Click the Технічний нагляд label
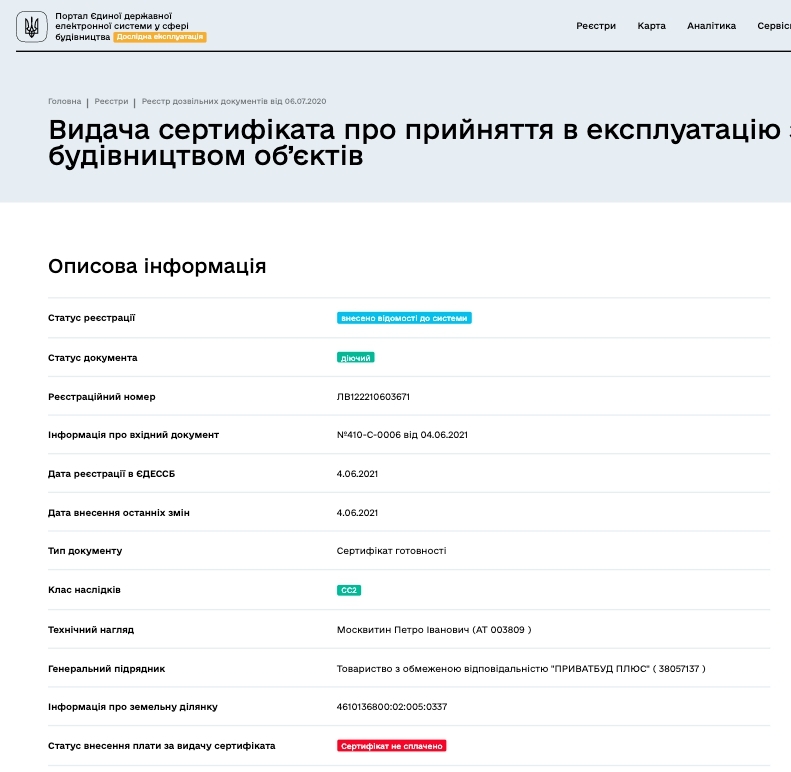The width and height of the screenshot is (791, 772). [91, 630]
